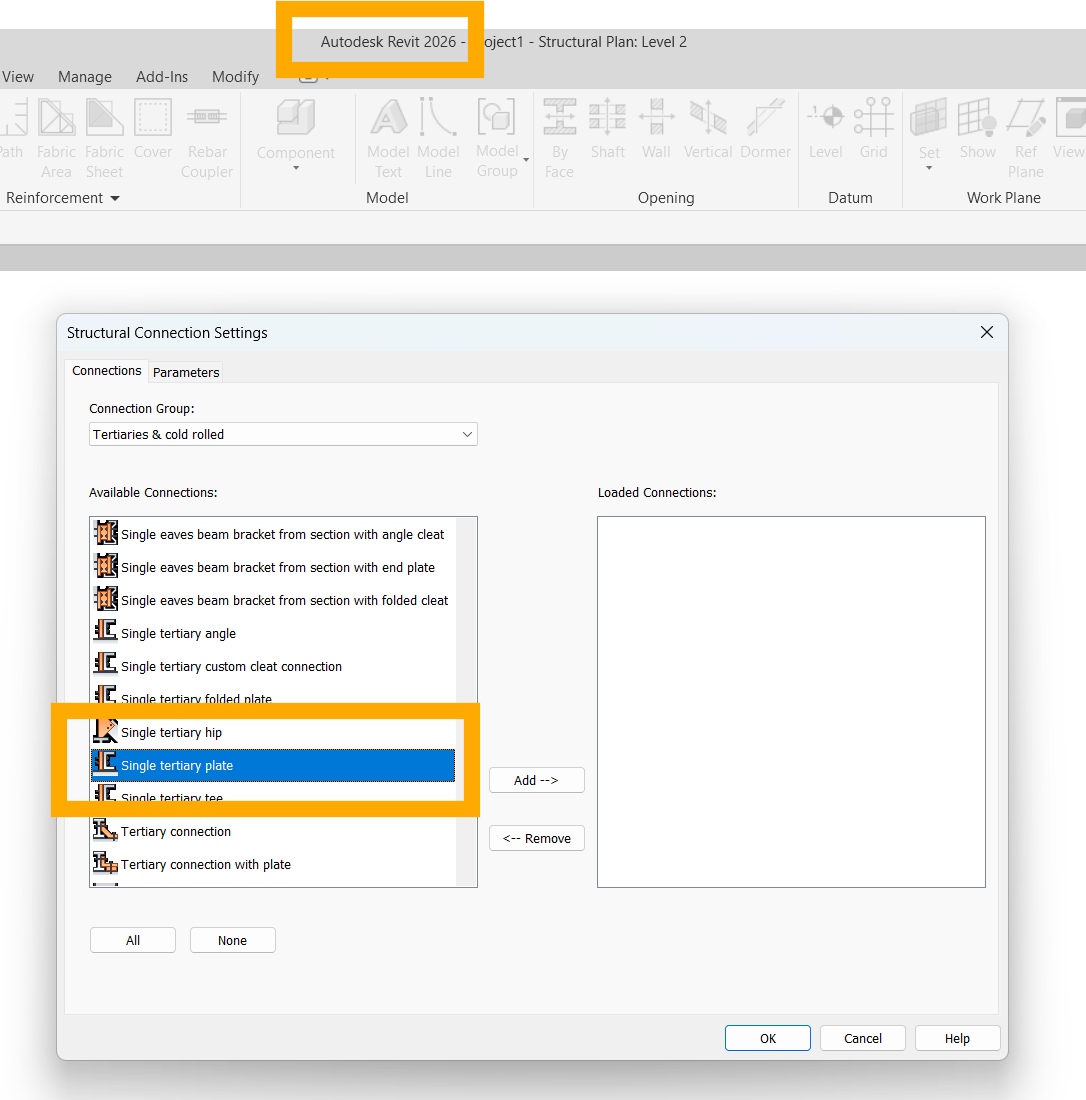
Task: Select the Model Line tool
Action: click(x=438, y=138)
